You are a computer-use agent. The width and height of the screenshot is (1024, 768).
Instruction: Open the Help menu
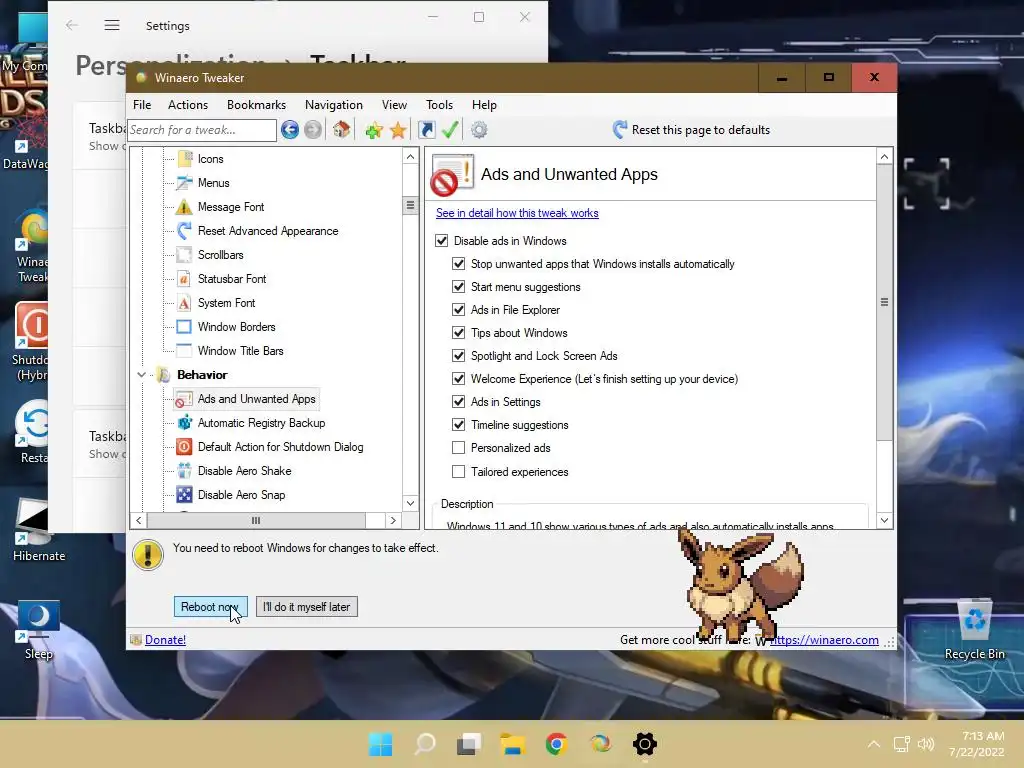[x=484, y=105]
